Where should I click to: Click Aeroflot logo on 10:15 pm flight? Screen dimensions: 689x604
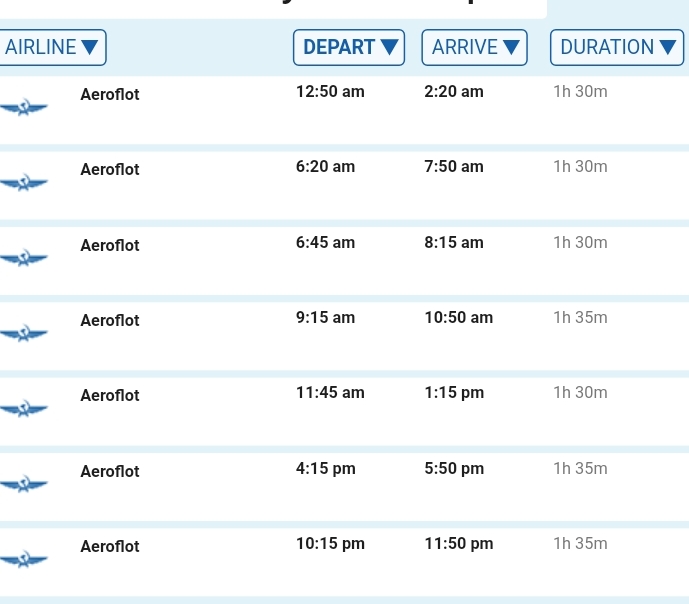[24, 560]
